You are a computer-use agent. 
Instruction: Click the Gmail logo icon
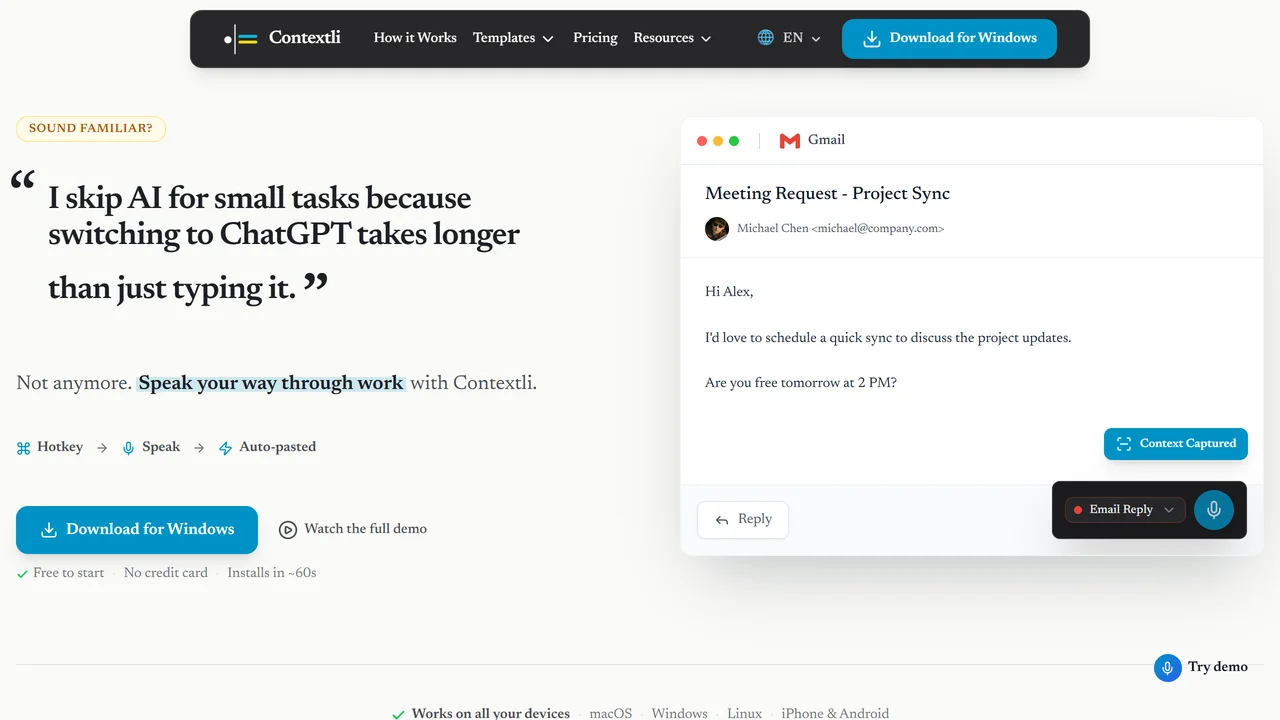point(790,141)
